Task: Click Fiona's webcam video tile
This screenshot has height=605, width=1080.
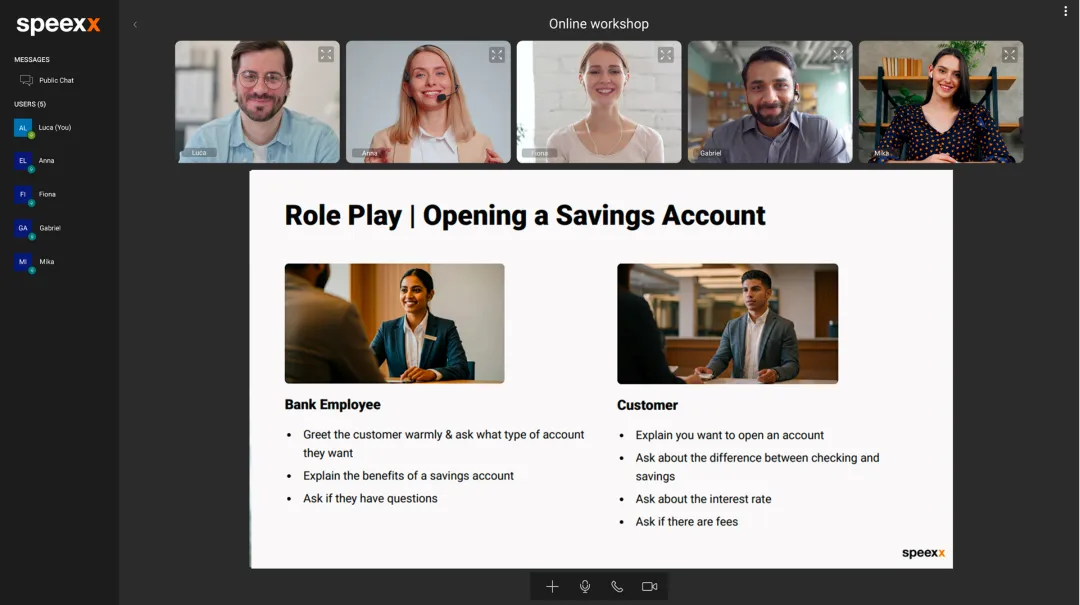Action: (x=599, y=102)
